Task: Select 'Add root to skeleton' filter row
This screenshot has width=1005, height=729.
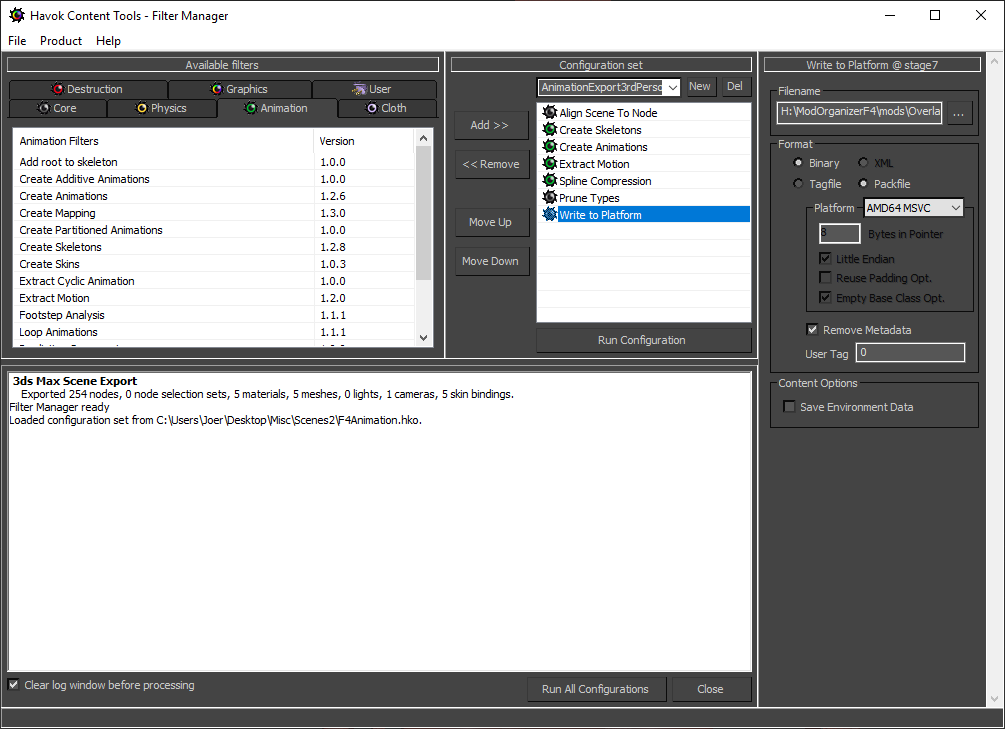Action: 214,162
